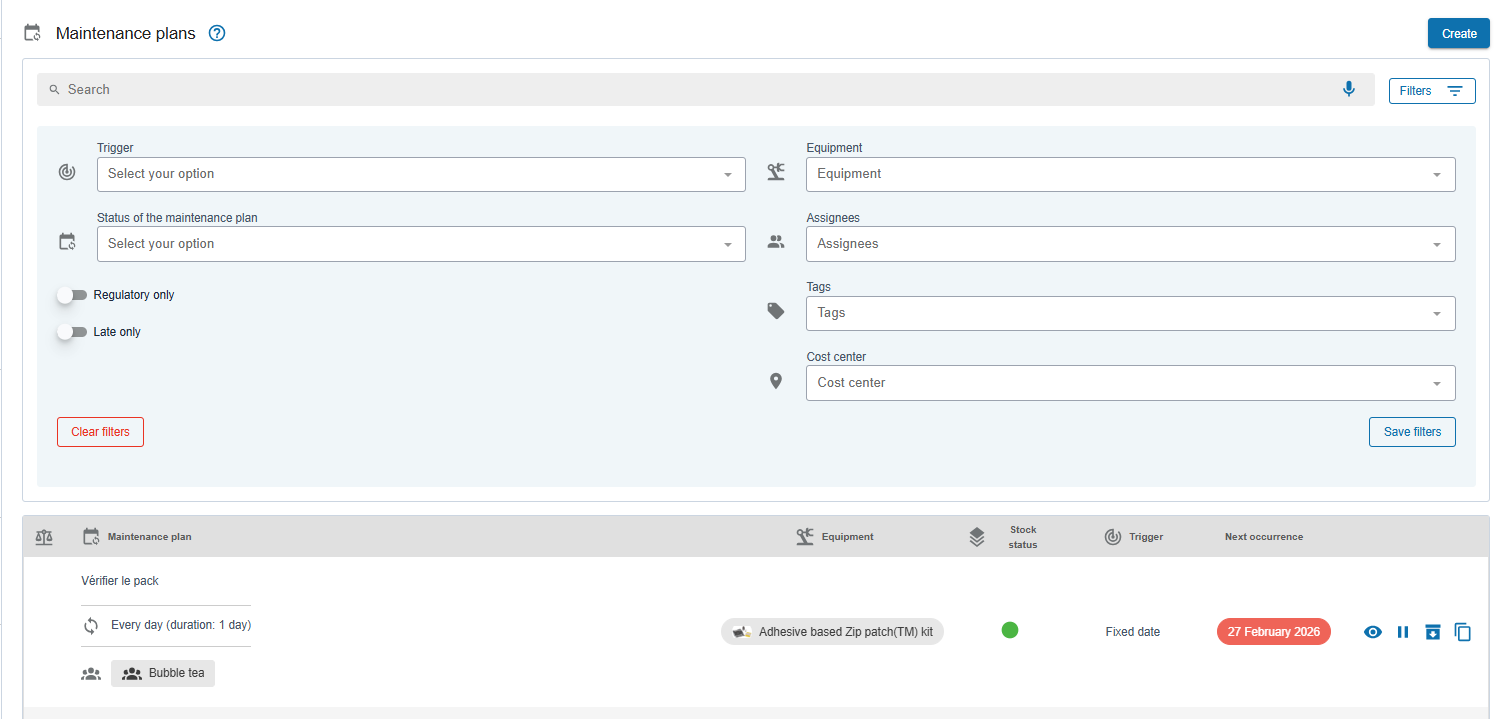
Task: Click the regulatory scale column header icon
Action: (44, 537)
